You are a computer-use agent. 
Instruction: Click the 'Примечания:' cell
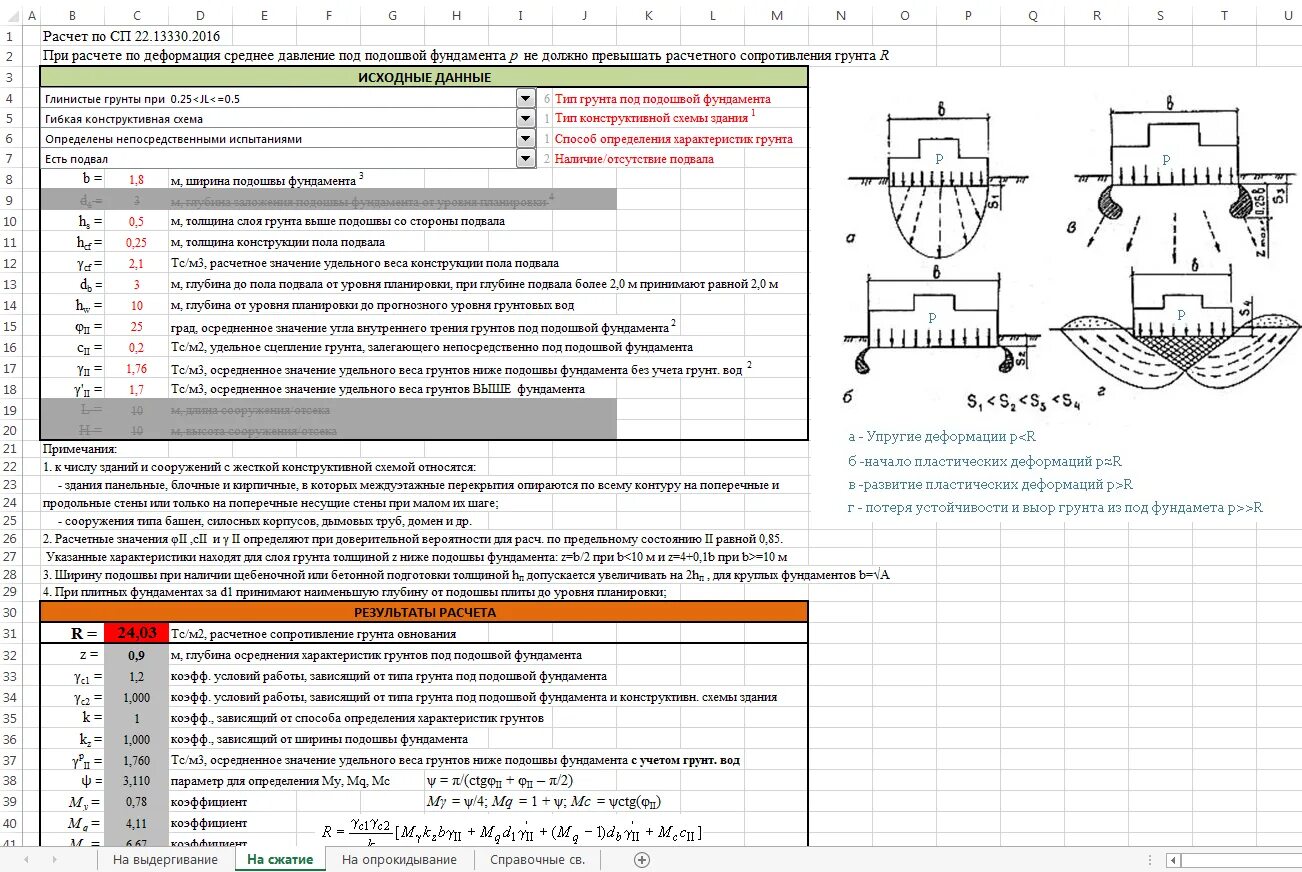point(79,450)
